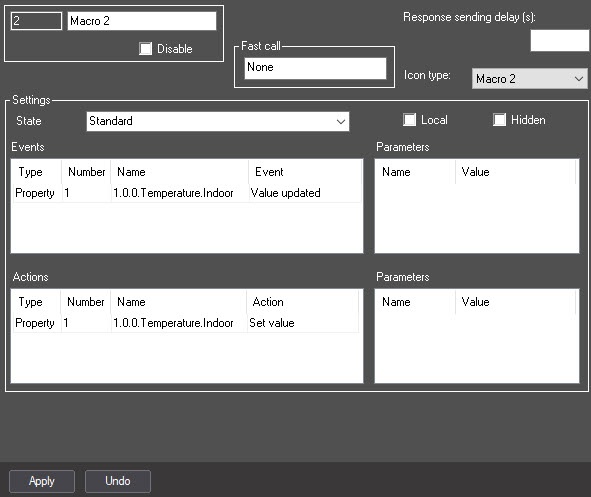Expand the Icon type dropdown
This screenshot has width=591, height=497.
pos(530,79)
